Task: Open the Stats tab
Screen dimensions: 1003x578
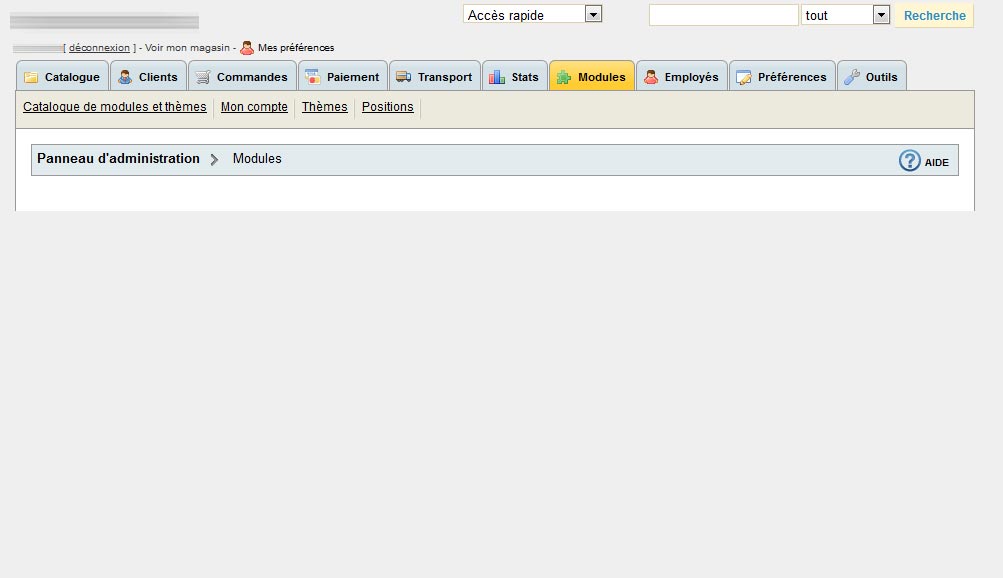Action: 515,76
